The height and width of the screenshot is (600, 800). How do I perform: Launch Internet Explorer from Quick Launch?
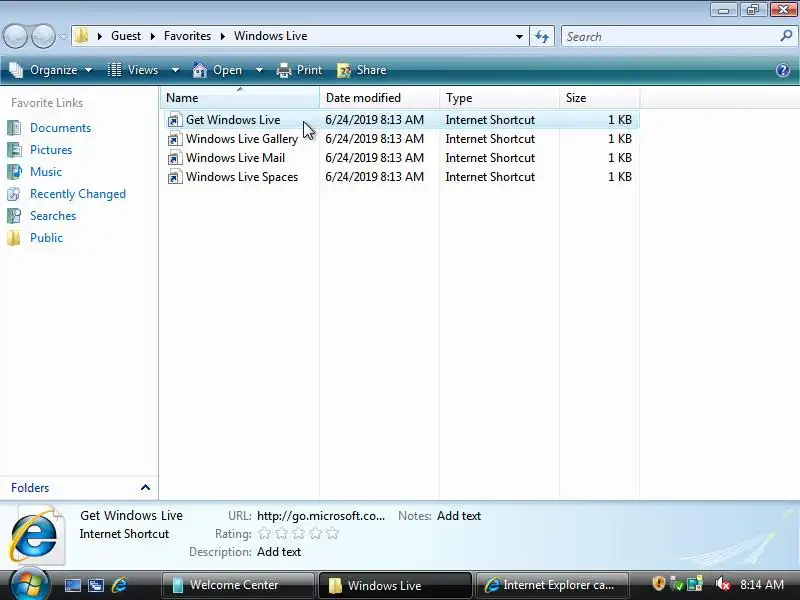pos(119,585)
